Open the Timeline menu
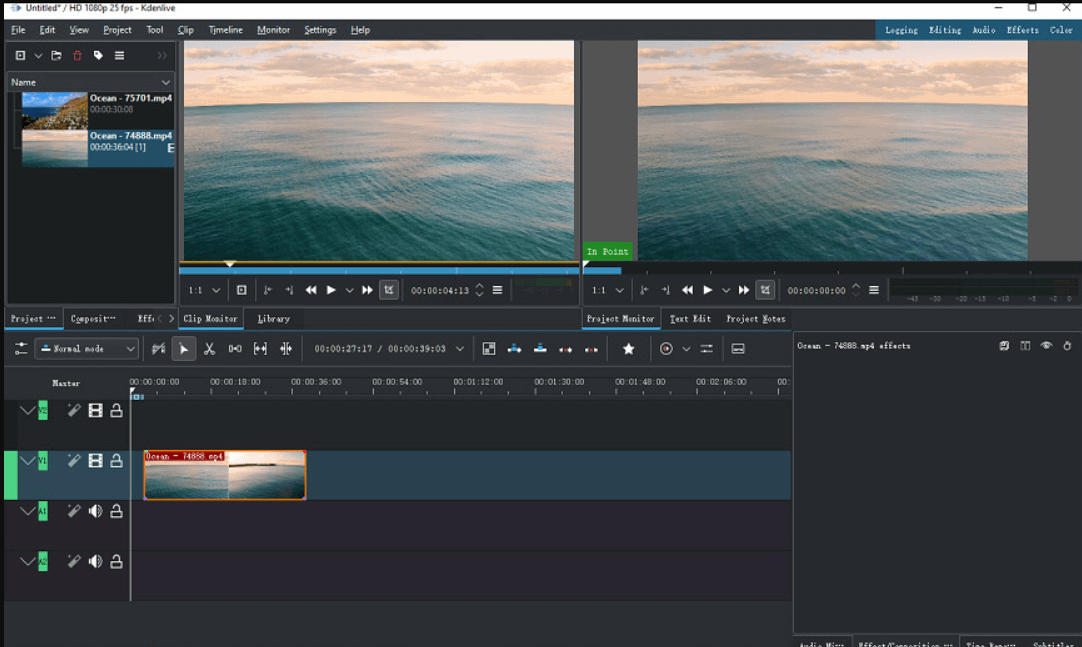This screenshot has height=647, width=1082. click(x=225, y=30)
